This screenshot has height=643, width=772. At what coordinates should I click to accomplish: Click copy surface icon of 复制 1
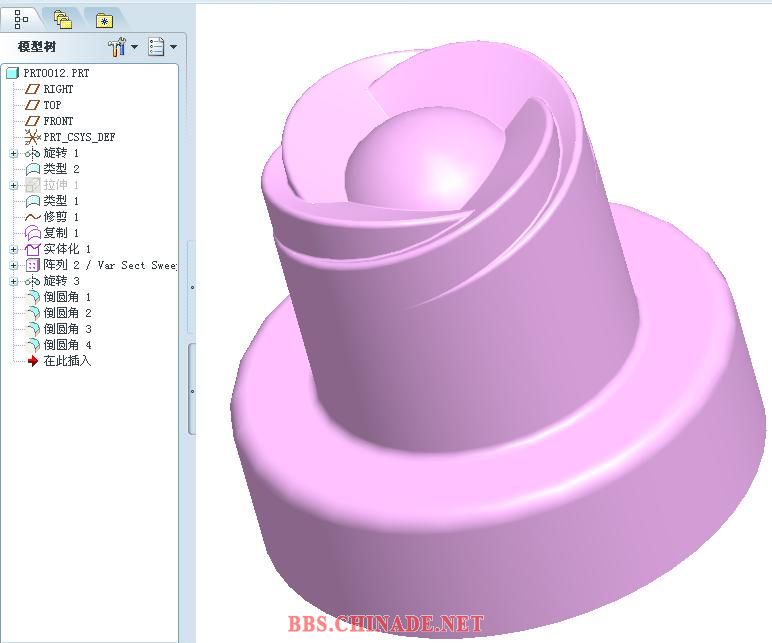pos(32,232)
